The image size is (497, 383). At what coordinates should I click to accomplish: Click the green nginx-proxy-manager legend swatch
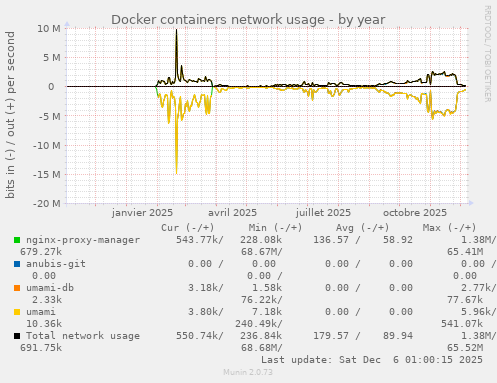(x=17, y=240)
